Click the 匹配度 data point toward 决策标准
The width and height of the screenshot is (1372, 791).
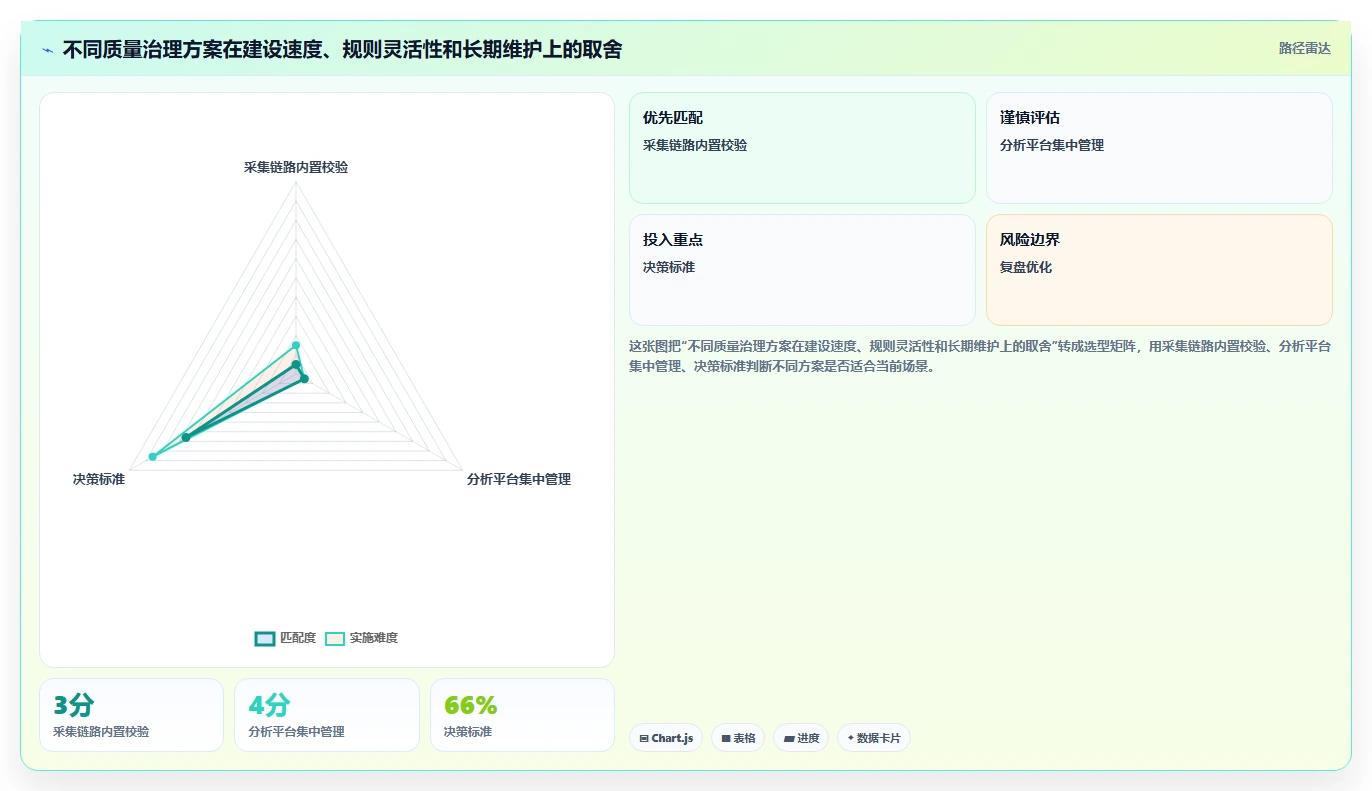[185, 437]
